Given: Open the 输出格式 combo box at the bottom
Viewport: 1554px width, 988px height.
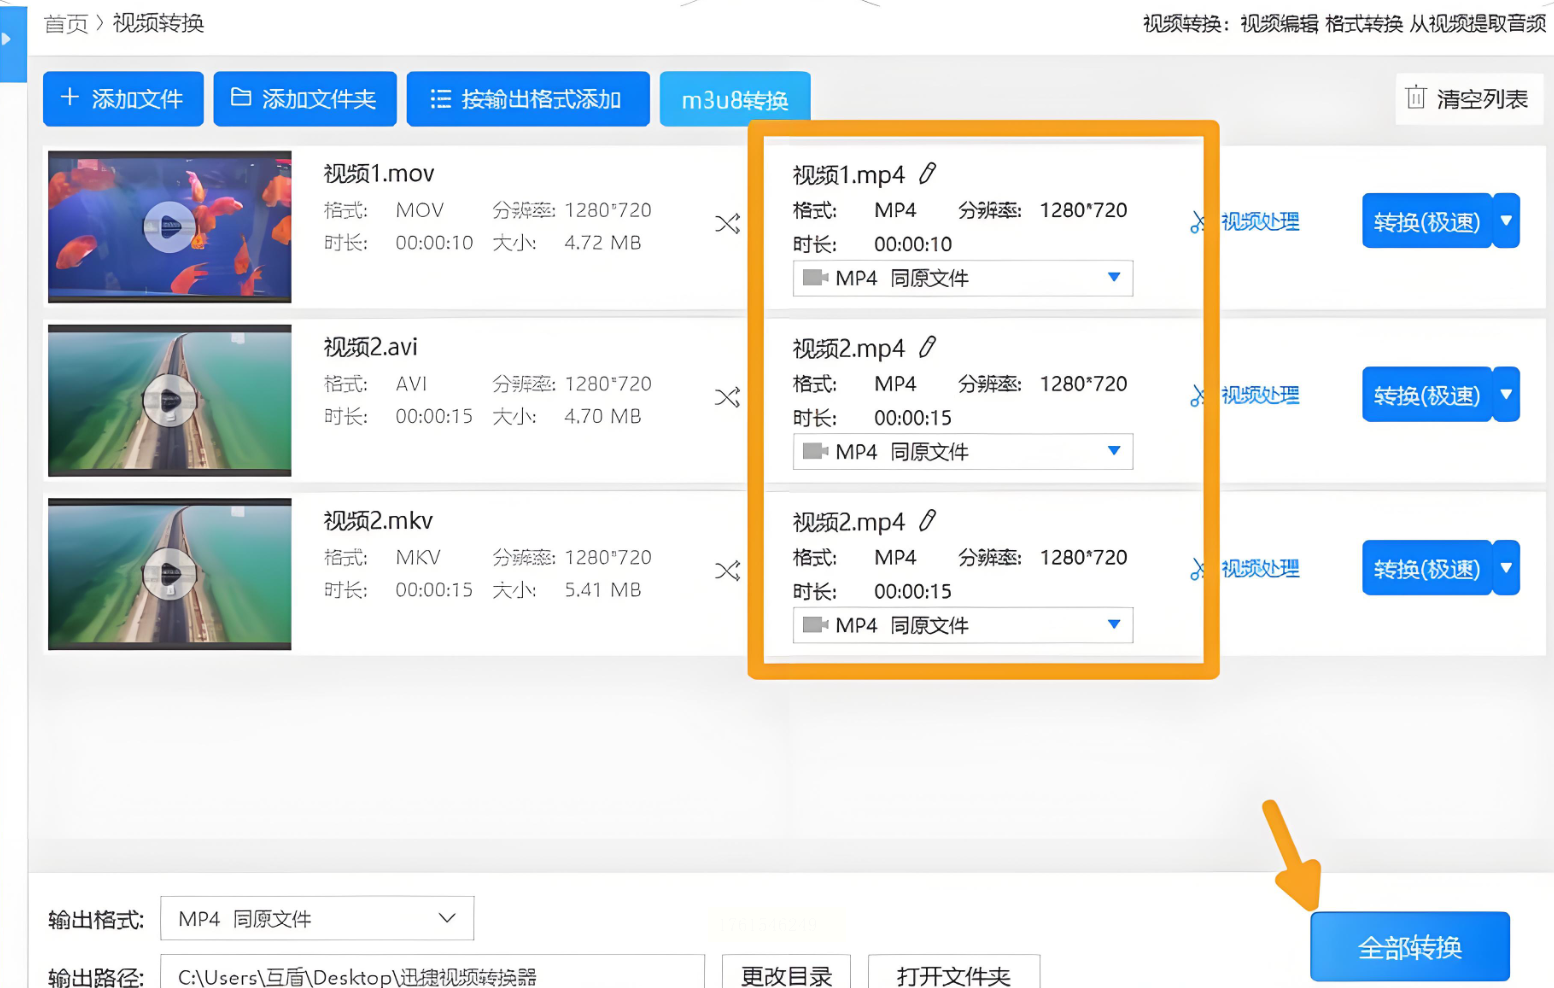Looking at the screenshot, I should pos(316,918).
